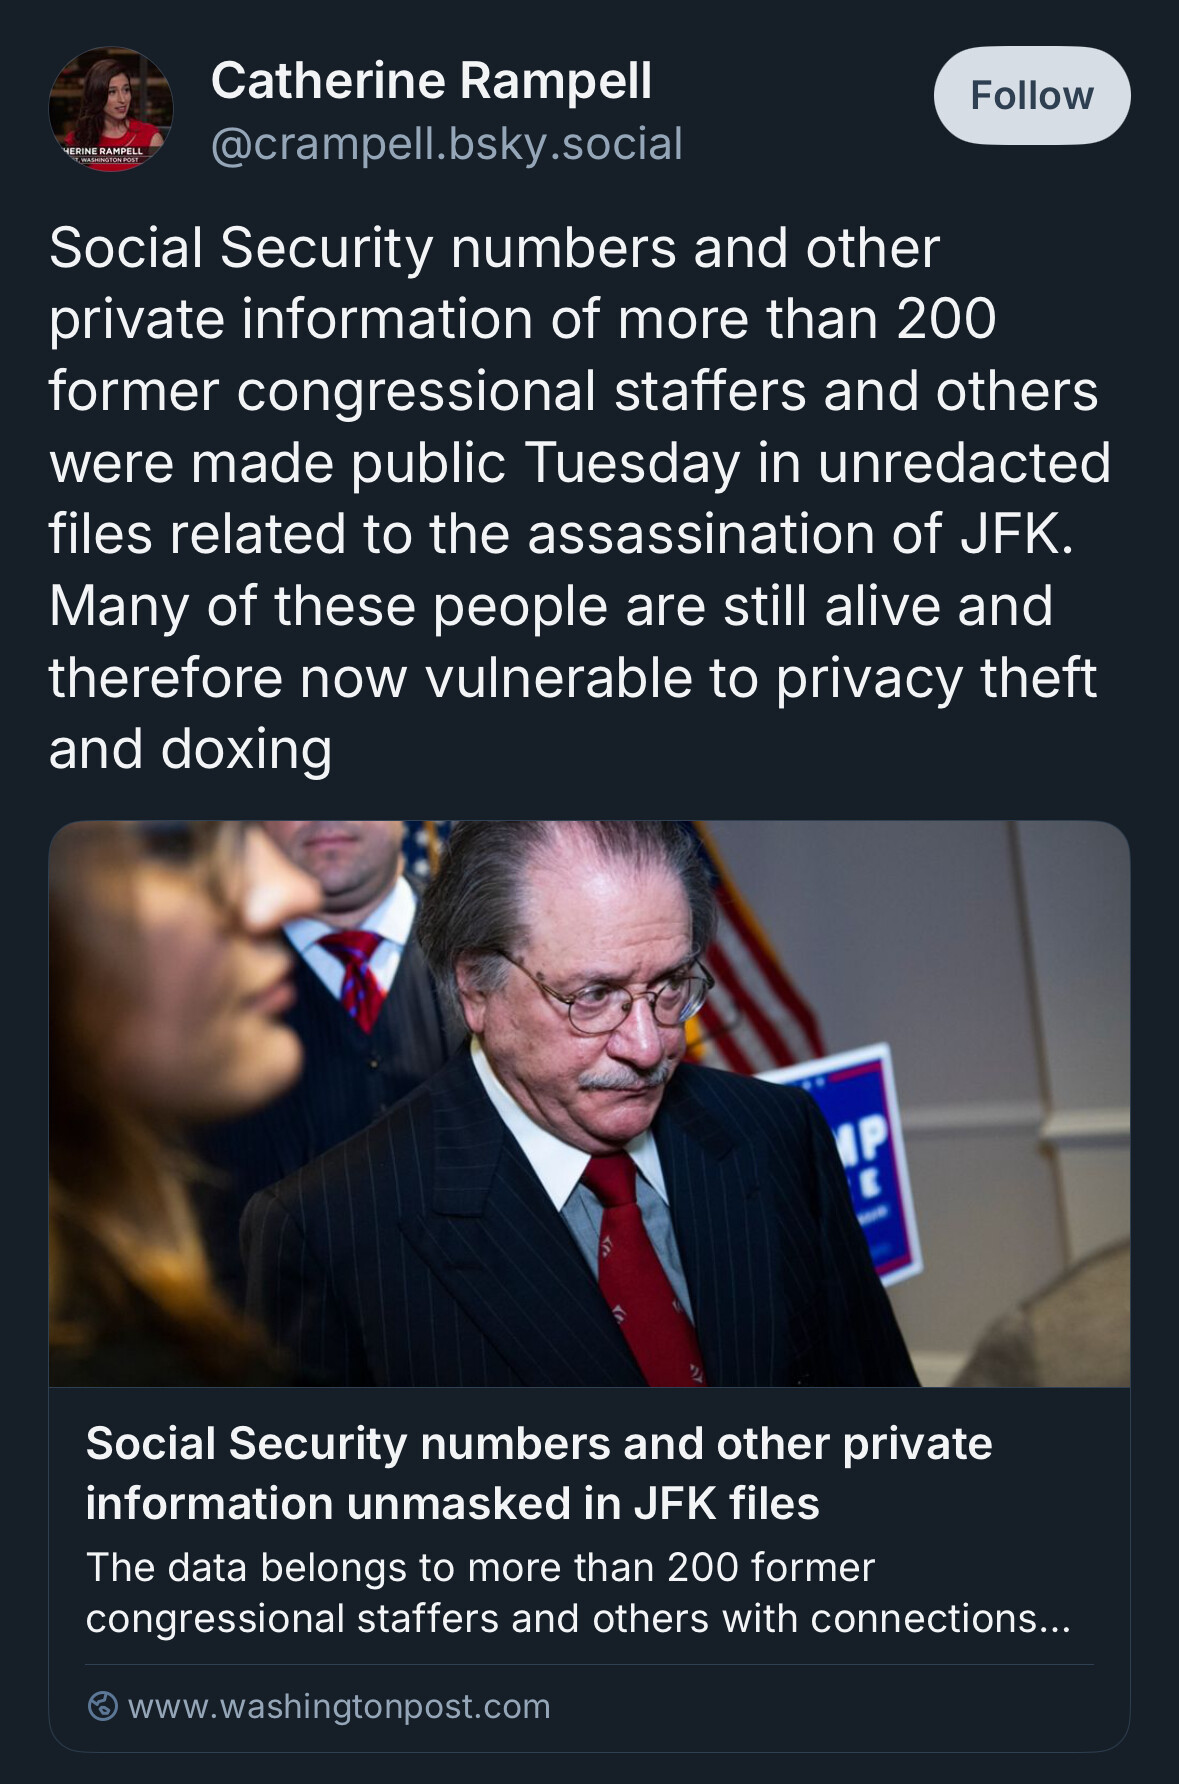Open the article headline about JFK files
Viewport: 1179px width, 1784px height.
pyautogui.click(x=539, y=1473)
